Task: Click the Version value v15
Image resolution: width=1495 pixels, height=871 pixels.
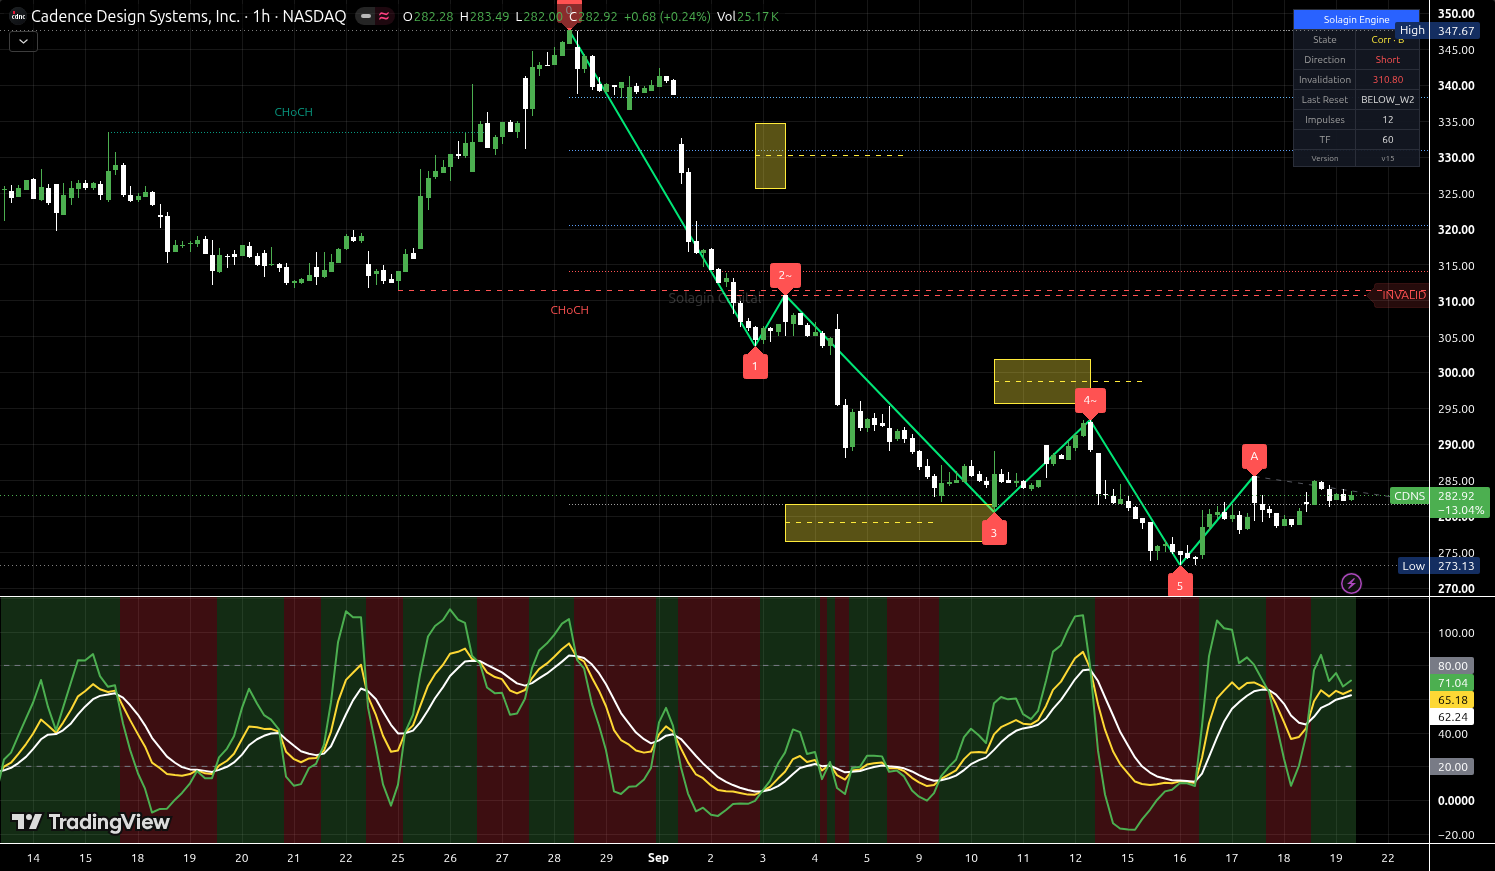Action: (1387, 159)
